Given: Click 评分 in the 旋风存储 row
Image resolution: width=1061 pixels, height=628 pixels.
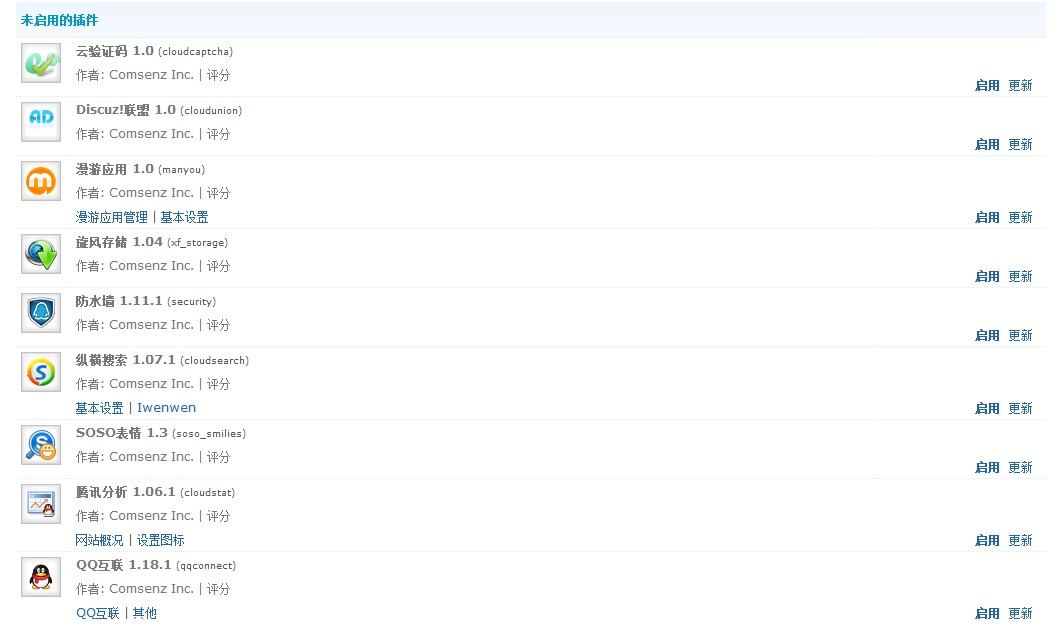Looking at the screenshot, I should click(x=218, y=266).
